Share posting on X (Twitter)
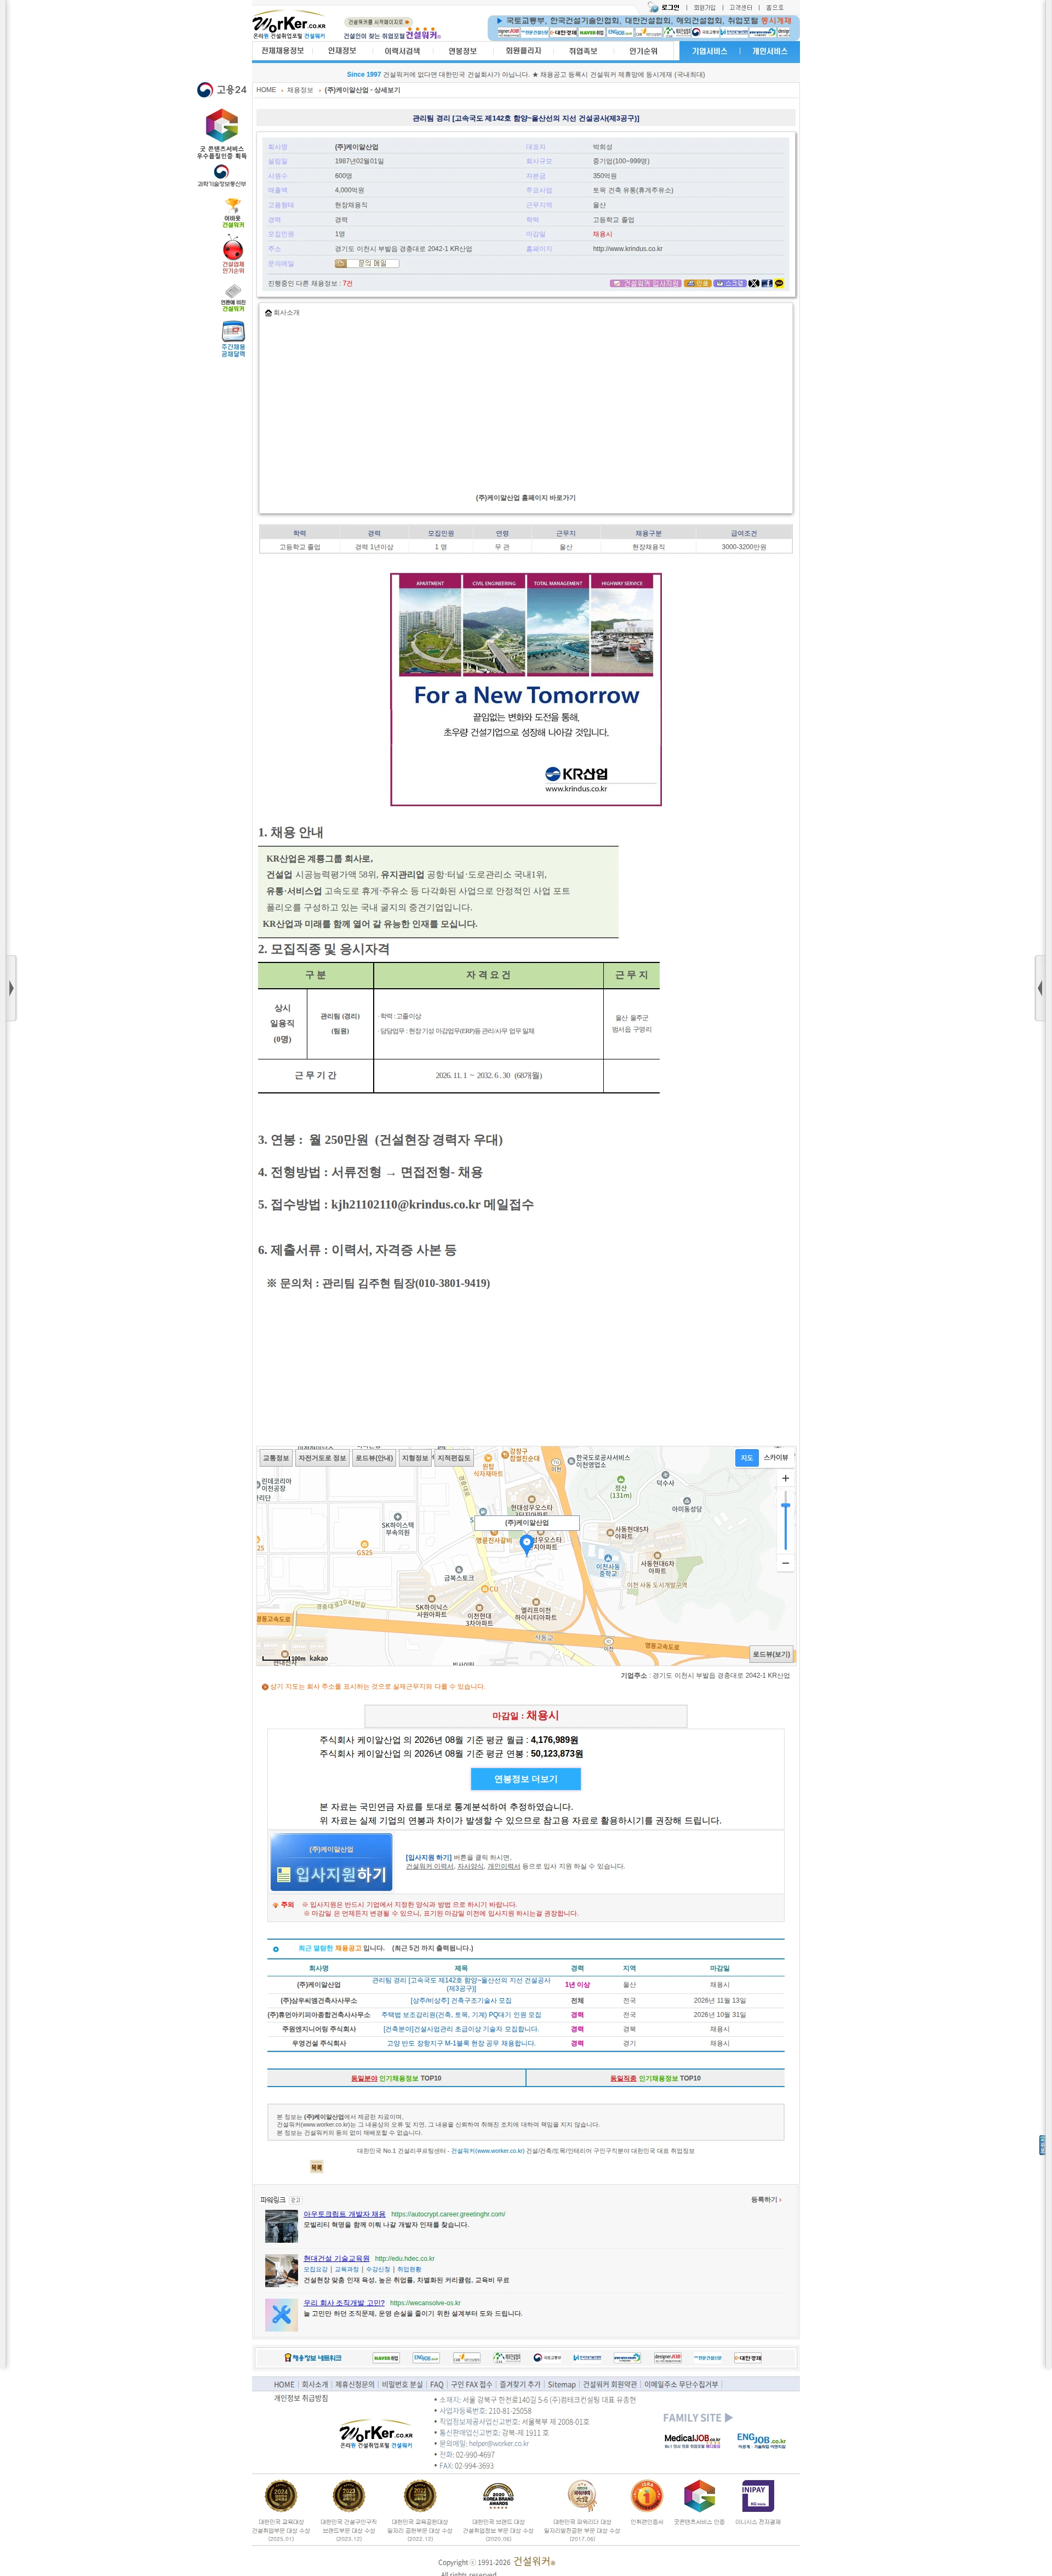This screenshot has height=2576, width=1052. click(754, 283)
